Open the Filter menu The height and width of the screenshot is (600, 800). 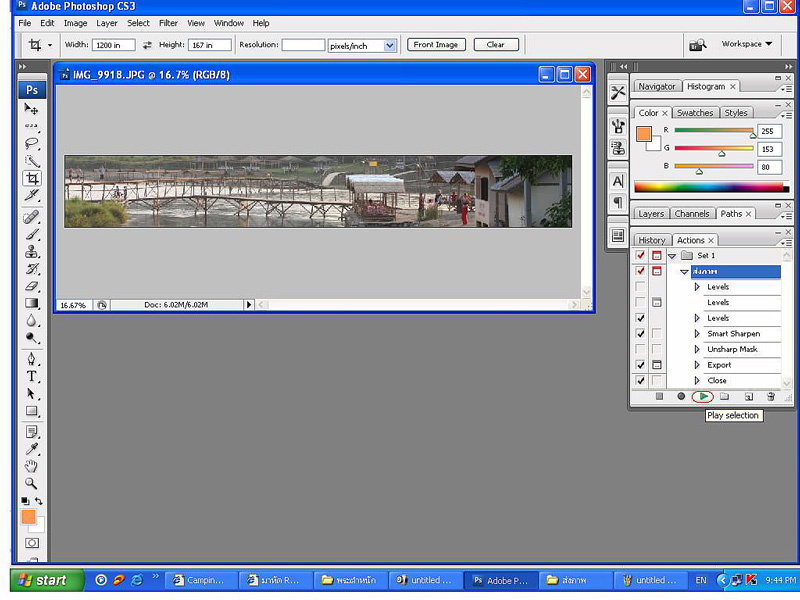click(168, 23)
